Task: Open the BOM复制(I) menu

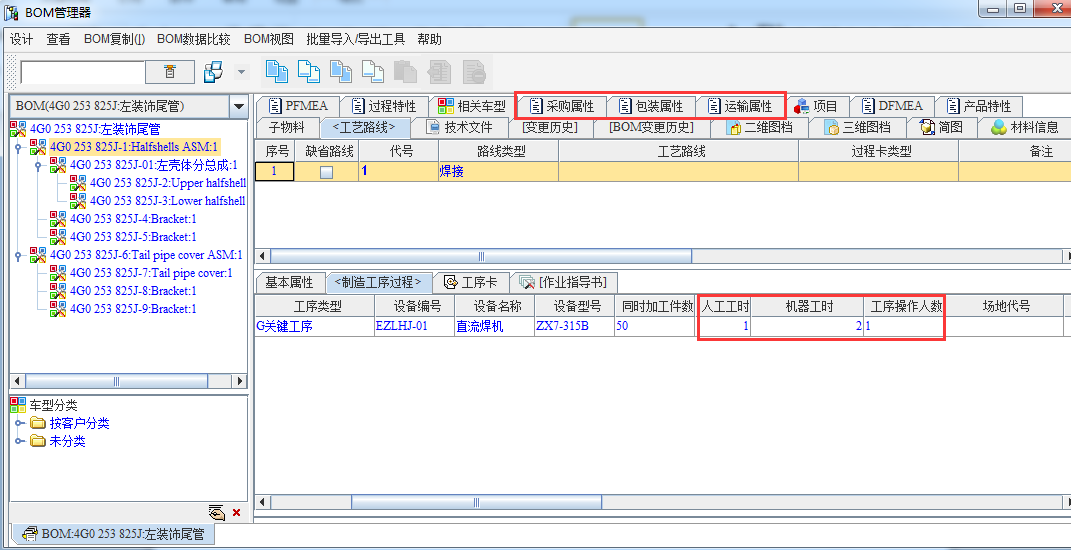Action: tap(115, 40)
